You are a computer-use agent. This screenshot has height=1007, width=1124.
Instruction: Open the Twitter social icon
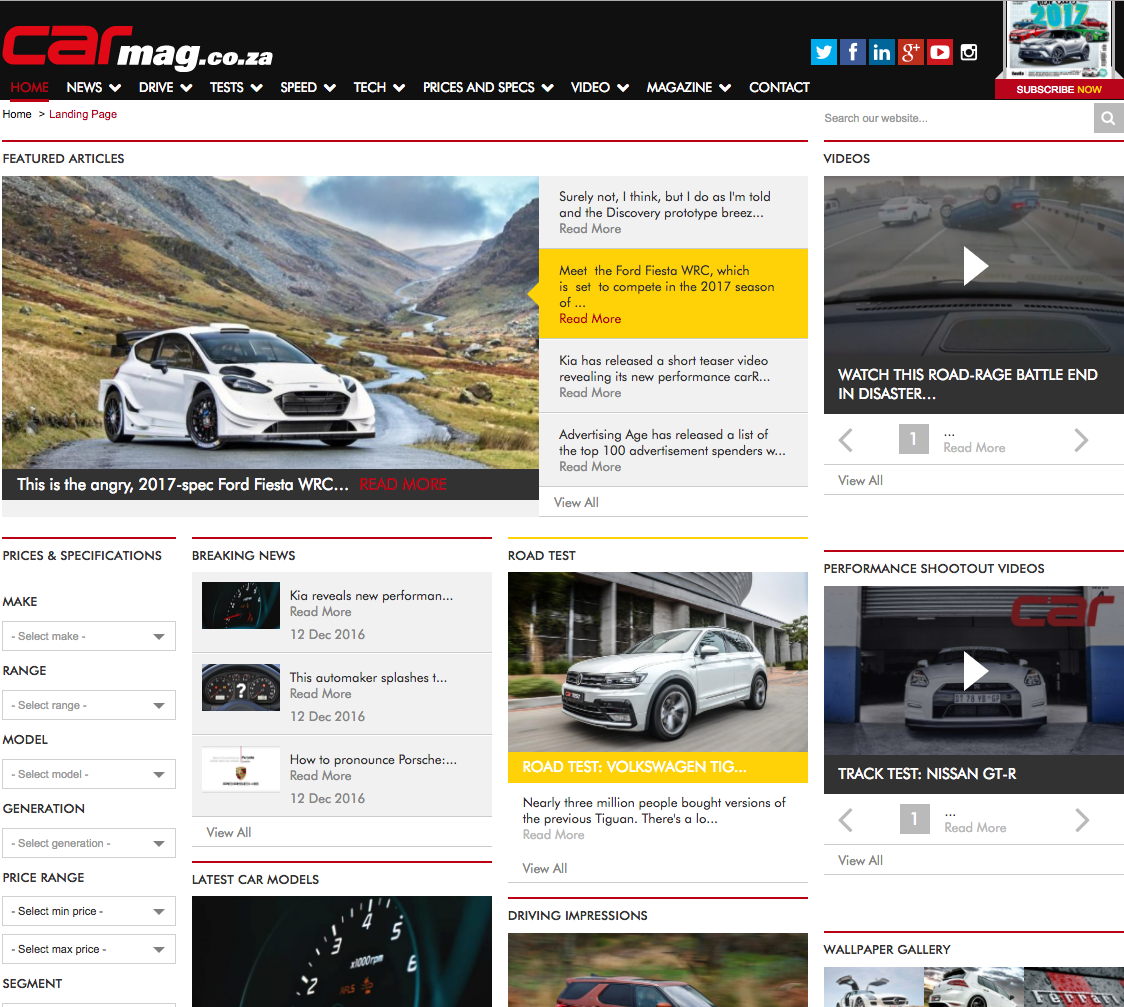pyautogui.click(x=824, y=52)
